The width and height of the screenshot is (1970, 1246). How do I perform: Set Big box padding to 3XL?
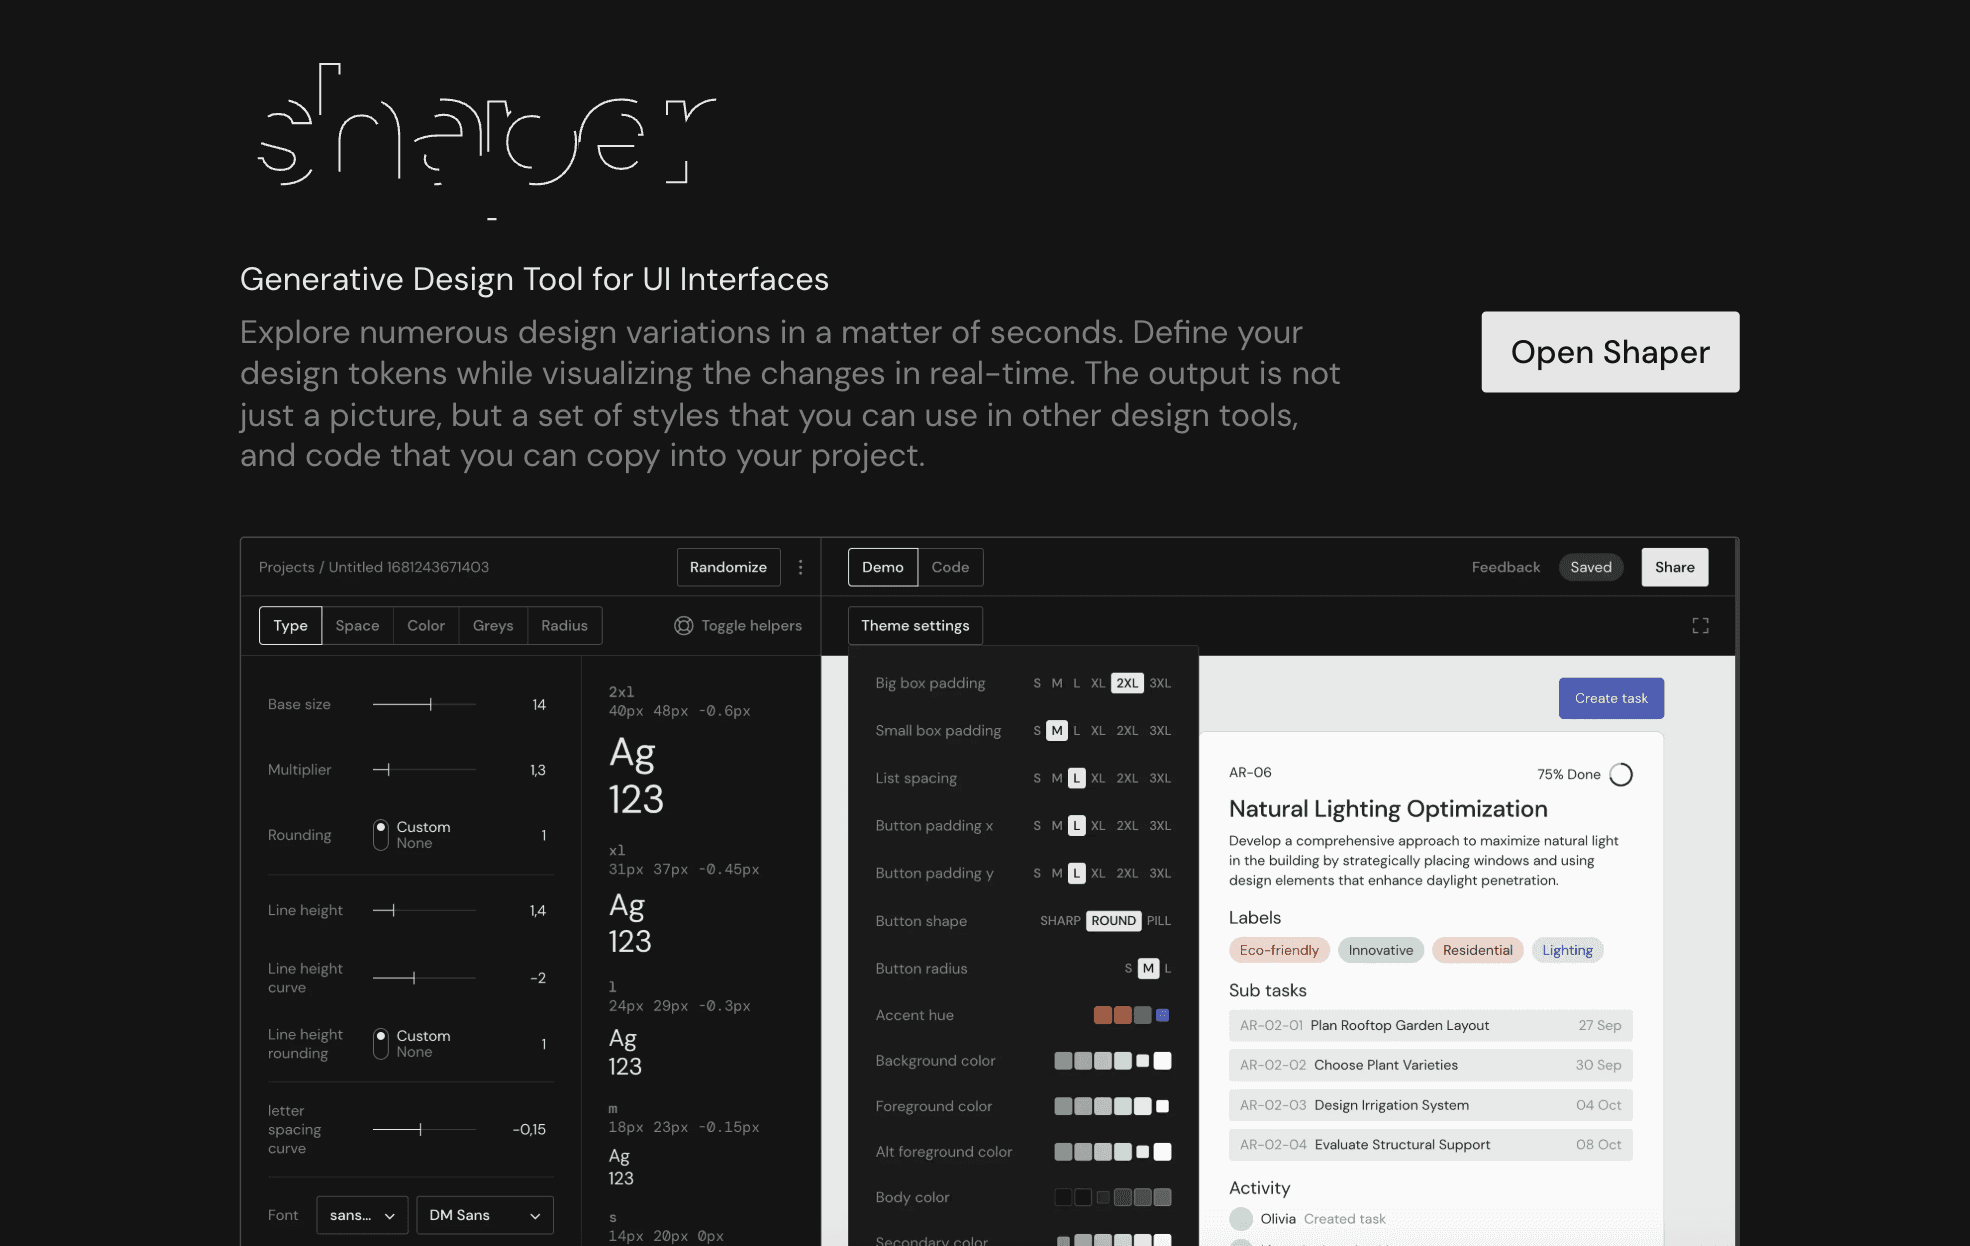point(1160,683)
